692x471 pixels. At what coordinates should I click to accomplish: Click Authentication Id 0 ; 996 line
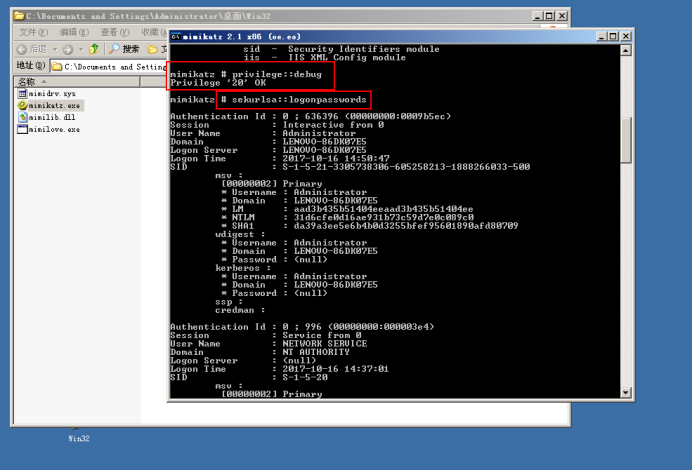tap(302, 327)
